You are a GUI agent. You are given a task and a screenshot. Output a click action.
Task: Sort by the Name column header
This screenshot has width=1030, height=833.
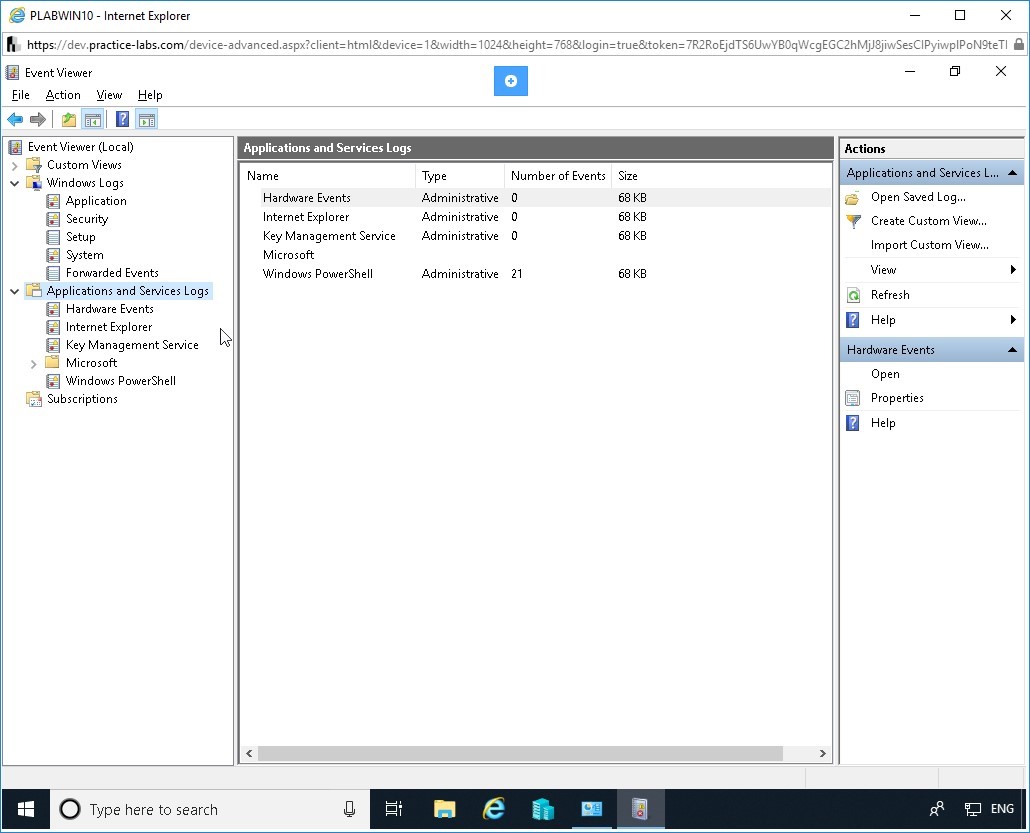pos(328,176)
